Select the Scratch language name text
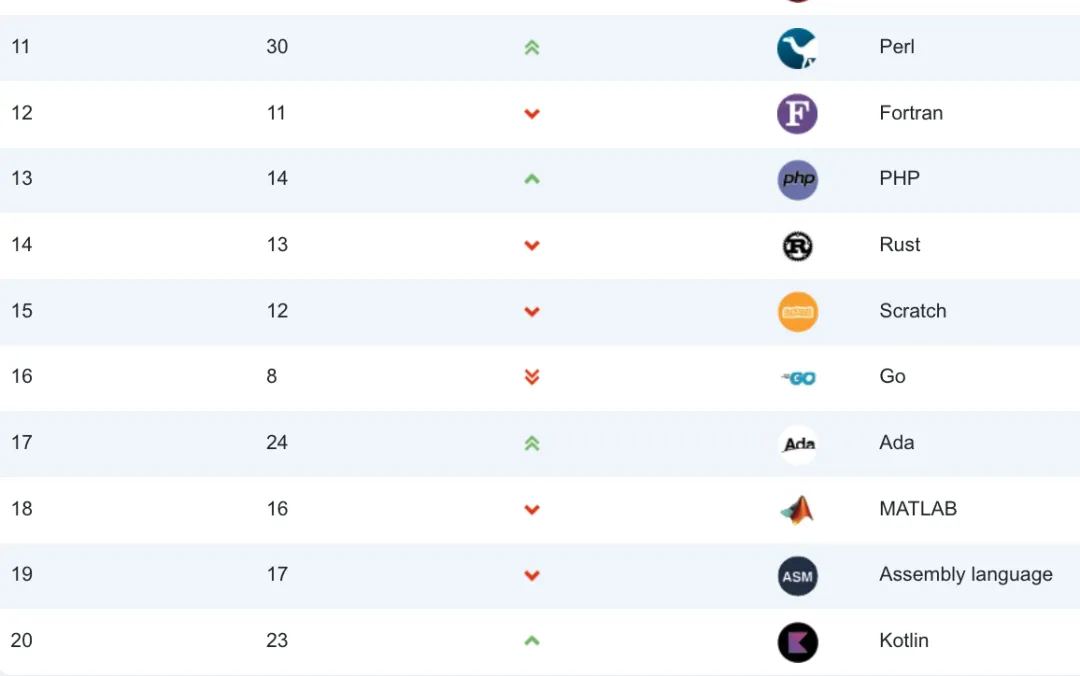This screenshot has height=676, width=1080. pos(913,311)
